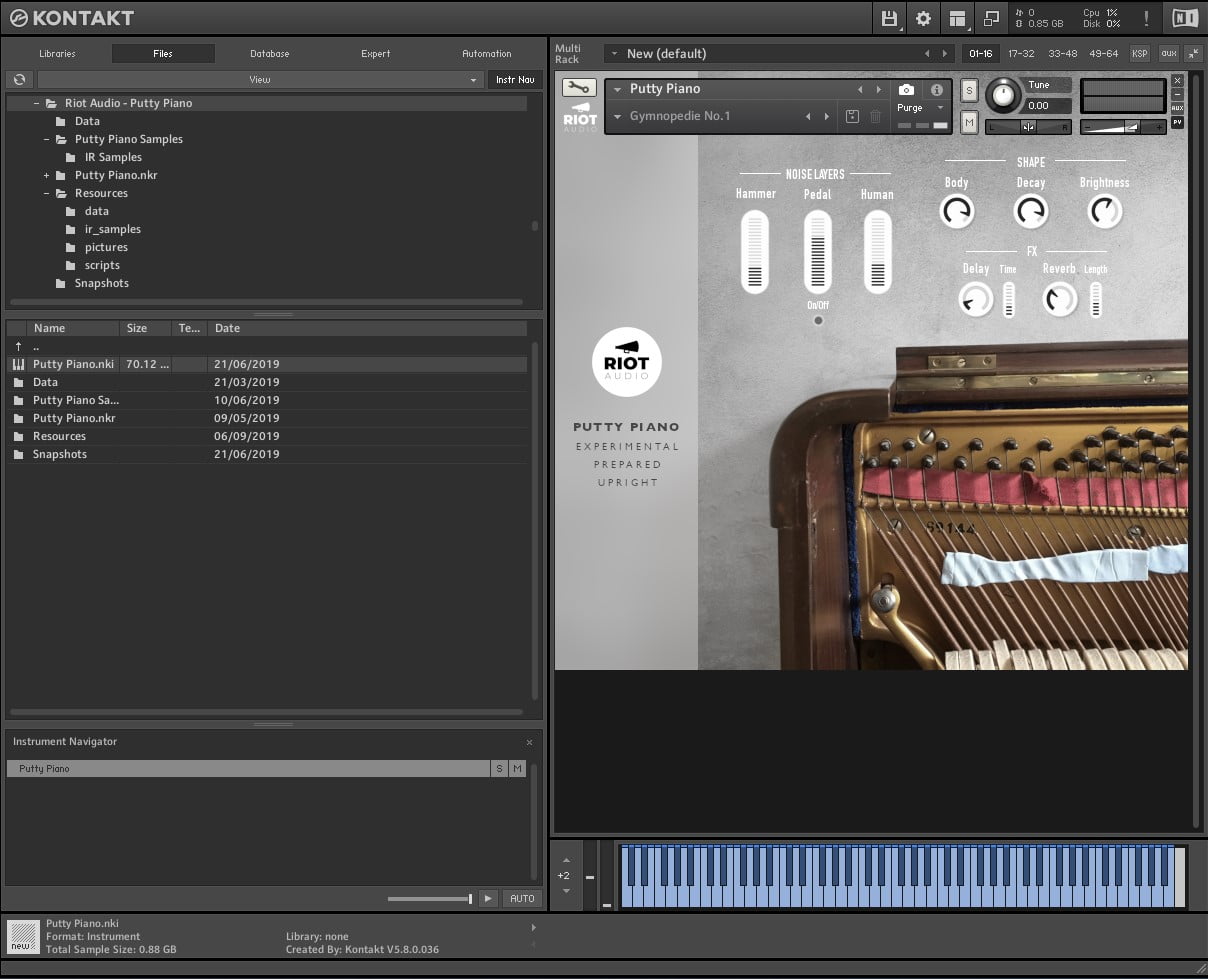Click the refresh icon in browser
Image resolution: width=1208 pixels, height=979 pixels.
[x=19, y=79]
